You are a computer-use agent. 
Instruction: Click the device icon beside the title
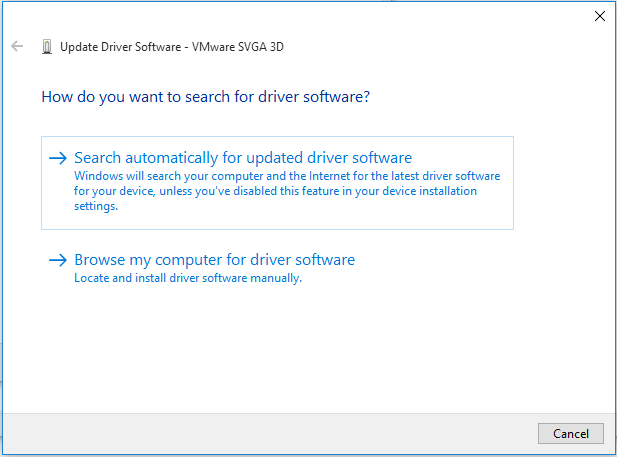(47, 46)
